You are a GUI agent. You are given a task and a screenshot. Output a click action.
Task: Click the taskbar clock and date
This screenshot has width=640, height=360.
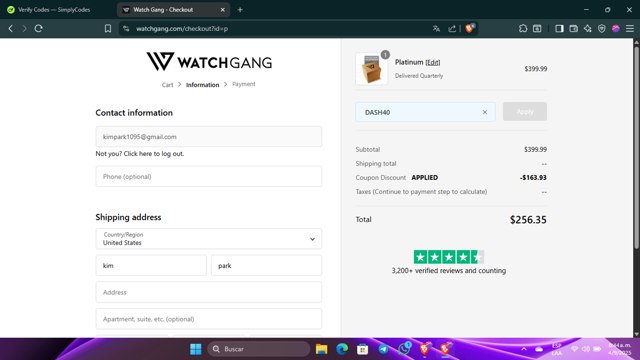click(620, 349)
